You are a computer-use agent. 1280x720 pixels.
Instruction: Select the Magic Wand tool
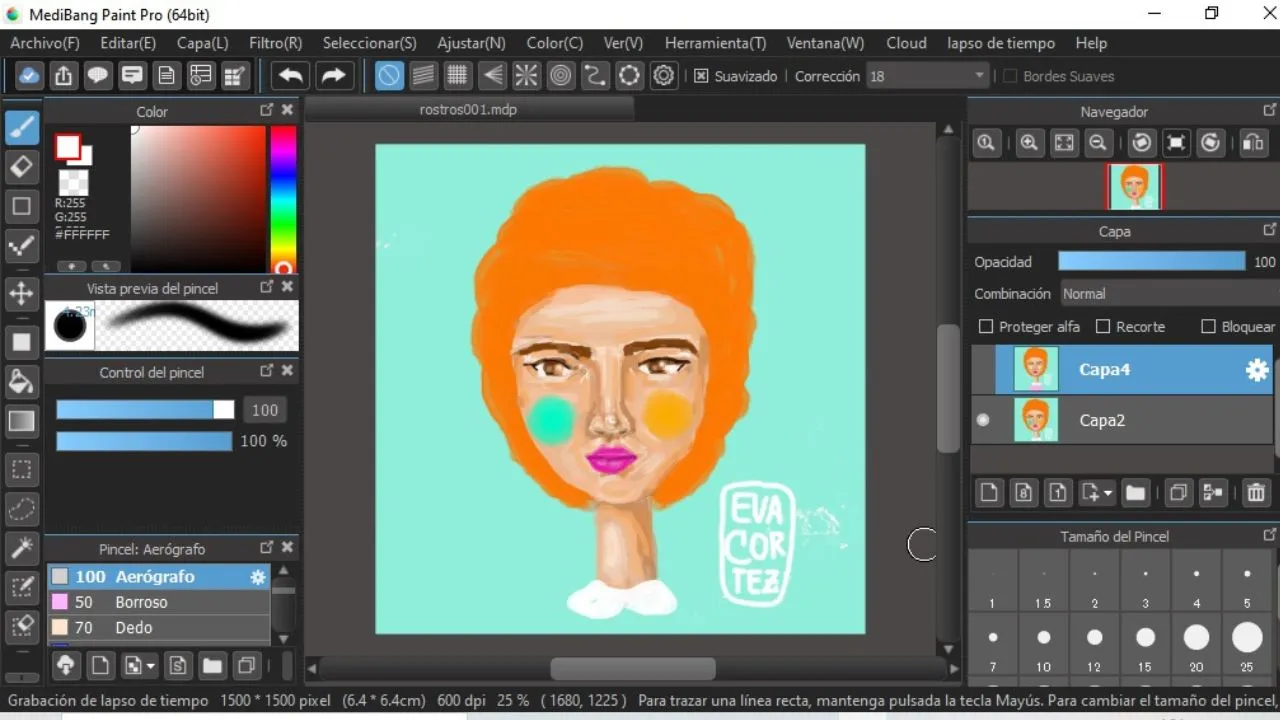[22, 547]
